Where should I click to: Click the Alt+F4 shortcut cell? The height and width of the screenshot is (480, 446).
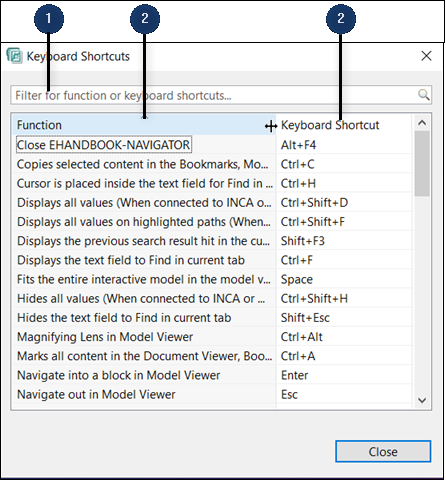345,145
